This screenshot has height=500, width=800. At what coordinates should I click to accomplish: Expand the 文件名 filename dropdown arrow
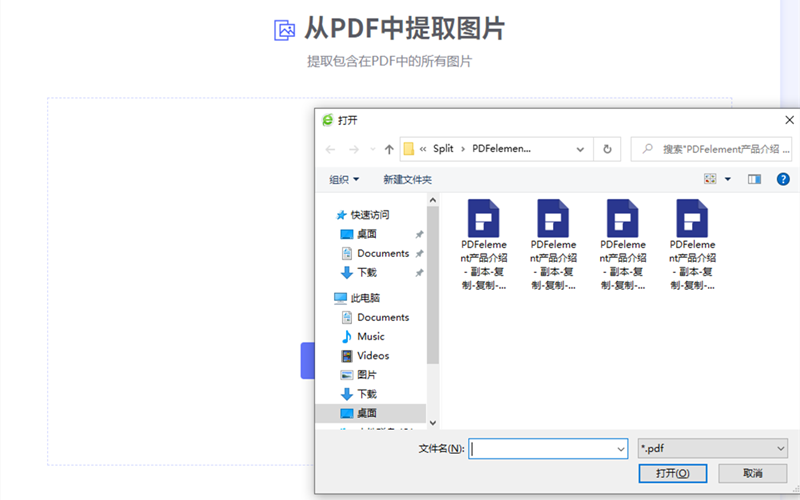(x=620, y=449)
